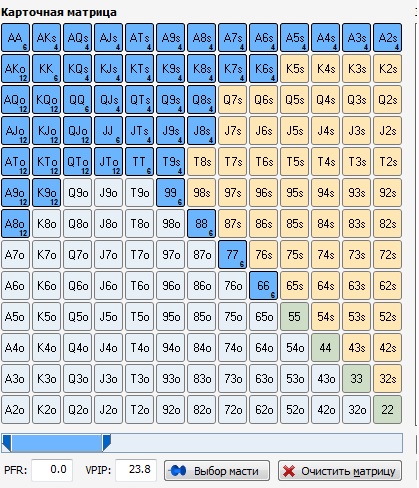Toggle the TT pair cell
The image size is (419, 488).
point(139,162)
